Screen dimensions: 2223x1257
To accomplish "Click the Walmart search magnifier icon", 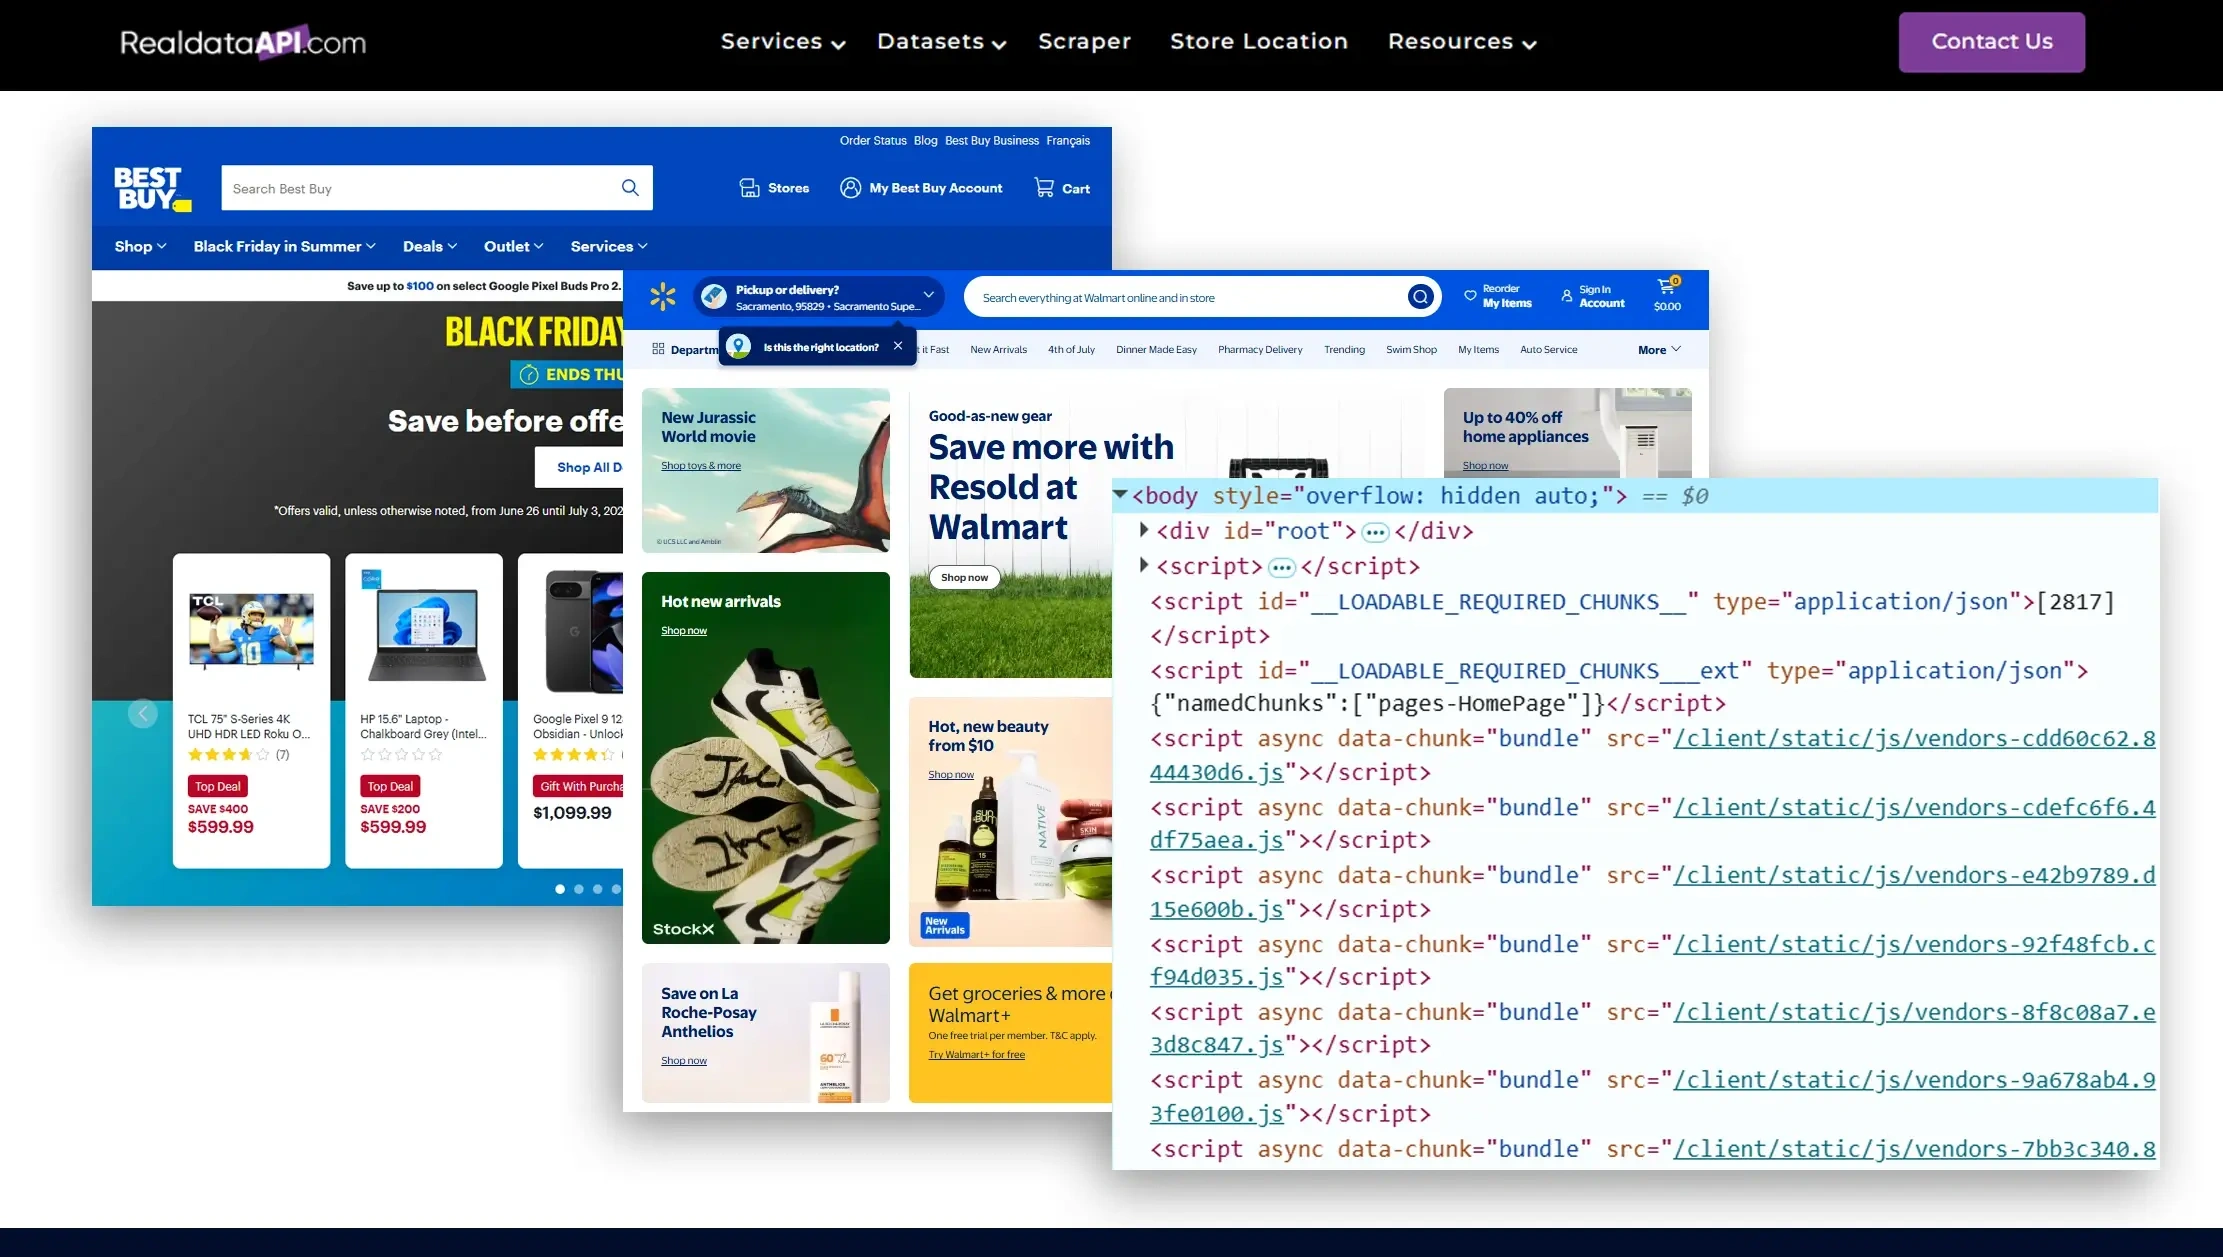I will tap(1420, 296).
